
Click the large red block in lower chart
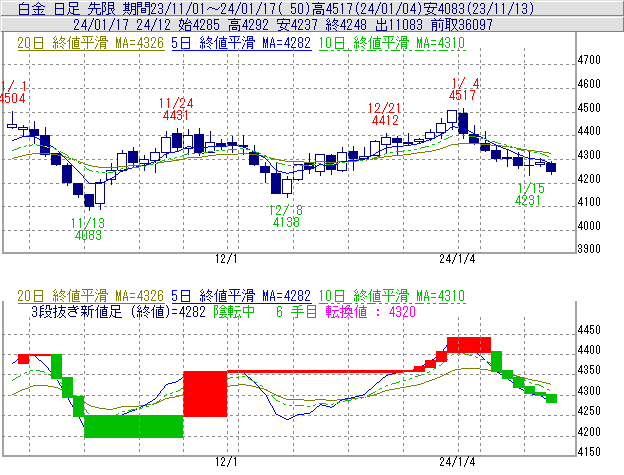coord(205,394)
